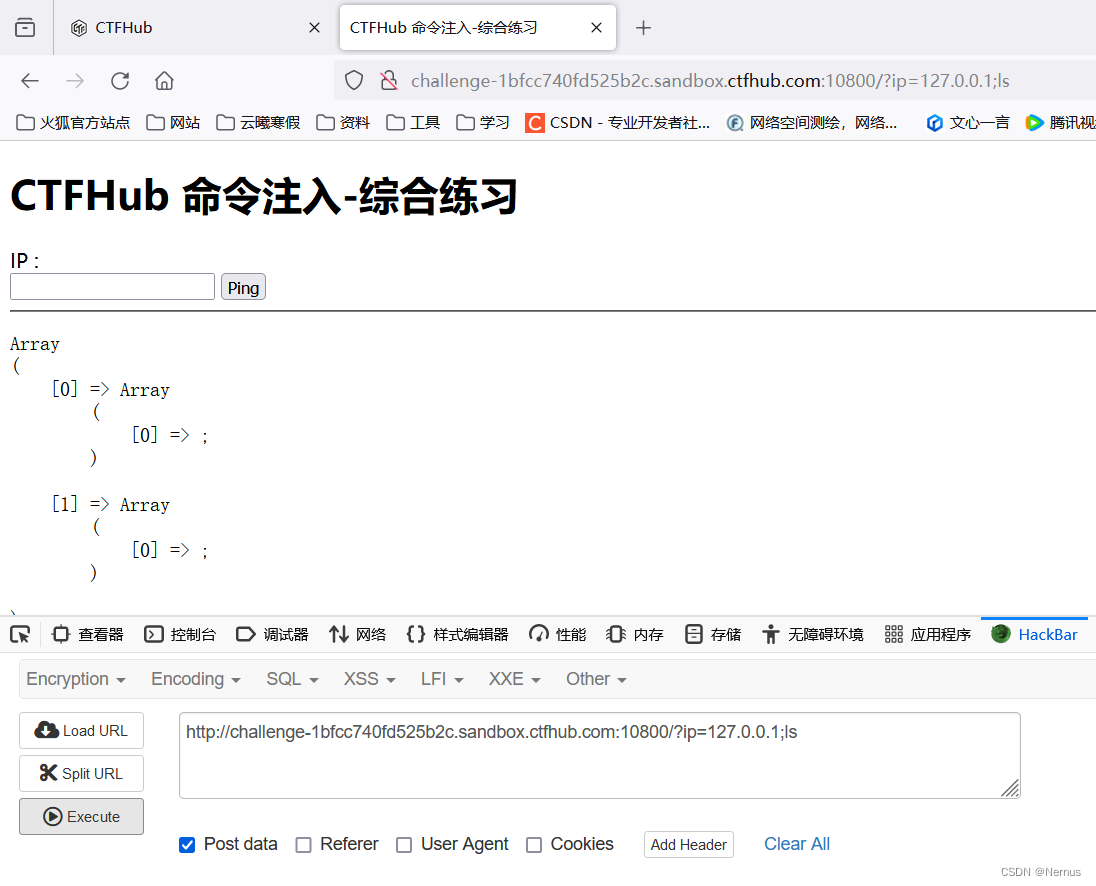Expand the Encryption dropdown
Image resolution: width=1096 pixels, height=886 pixels.
coord(75,679)
